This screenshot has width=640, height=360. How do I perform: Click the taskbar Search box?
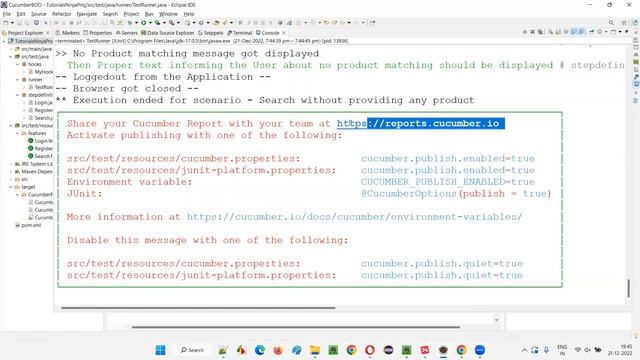[x=192, y=350]
